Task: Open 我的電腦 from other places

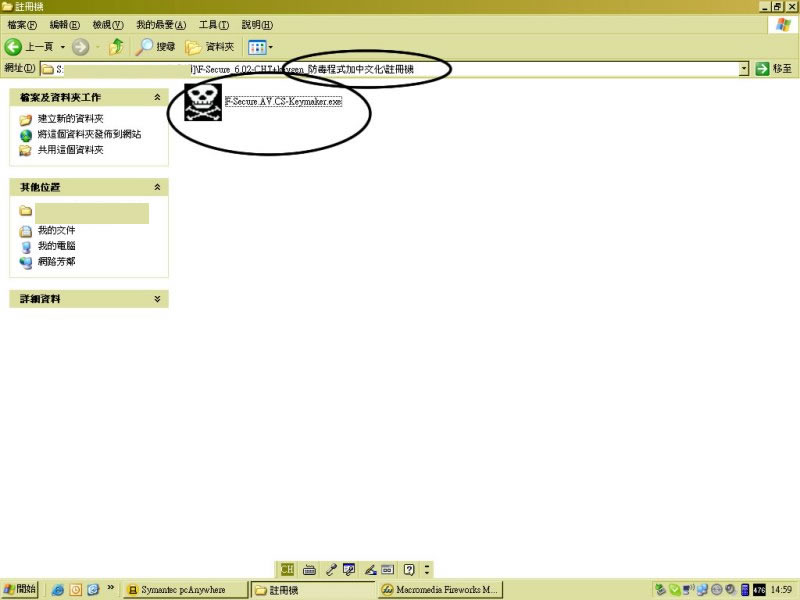Action: 56,246
